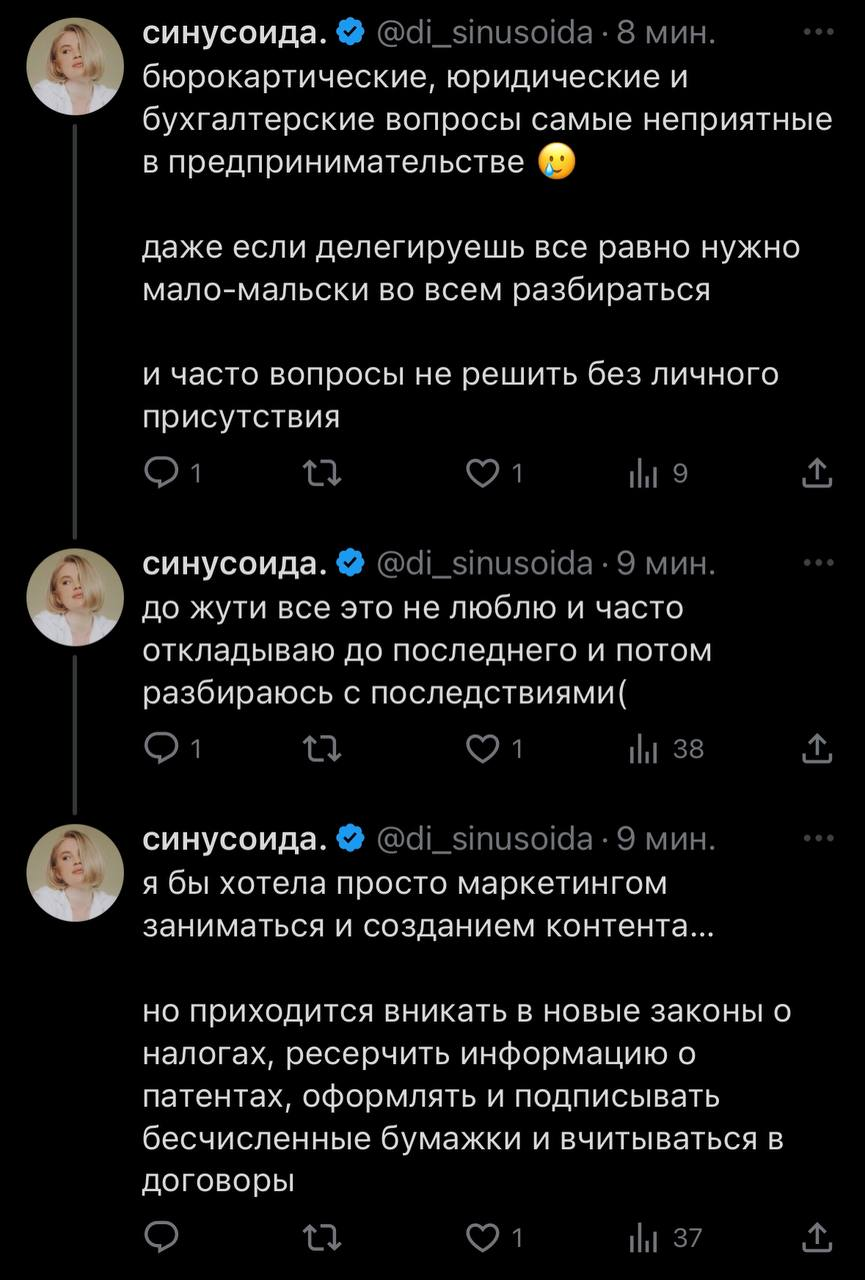865x1280 pixels.
Task: Open the more options menu on the first tweet
Action: point(818,34)
